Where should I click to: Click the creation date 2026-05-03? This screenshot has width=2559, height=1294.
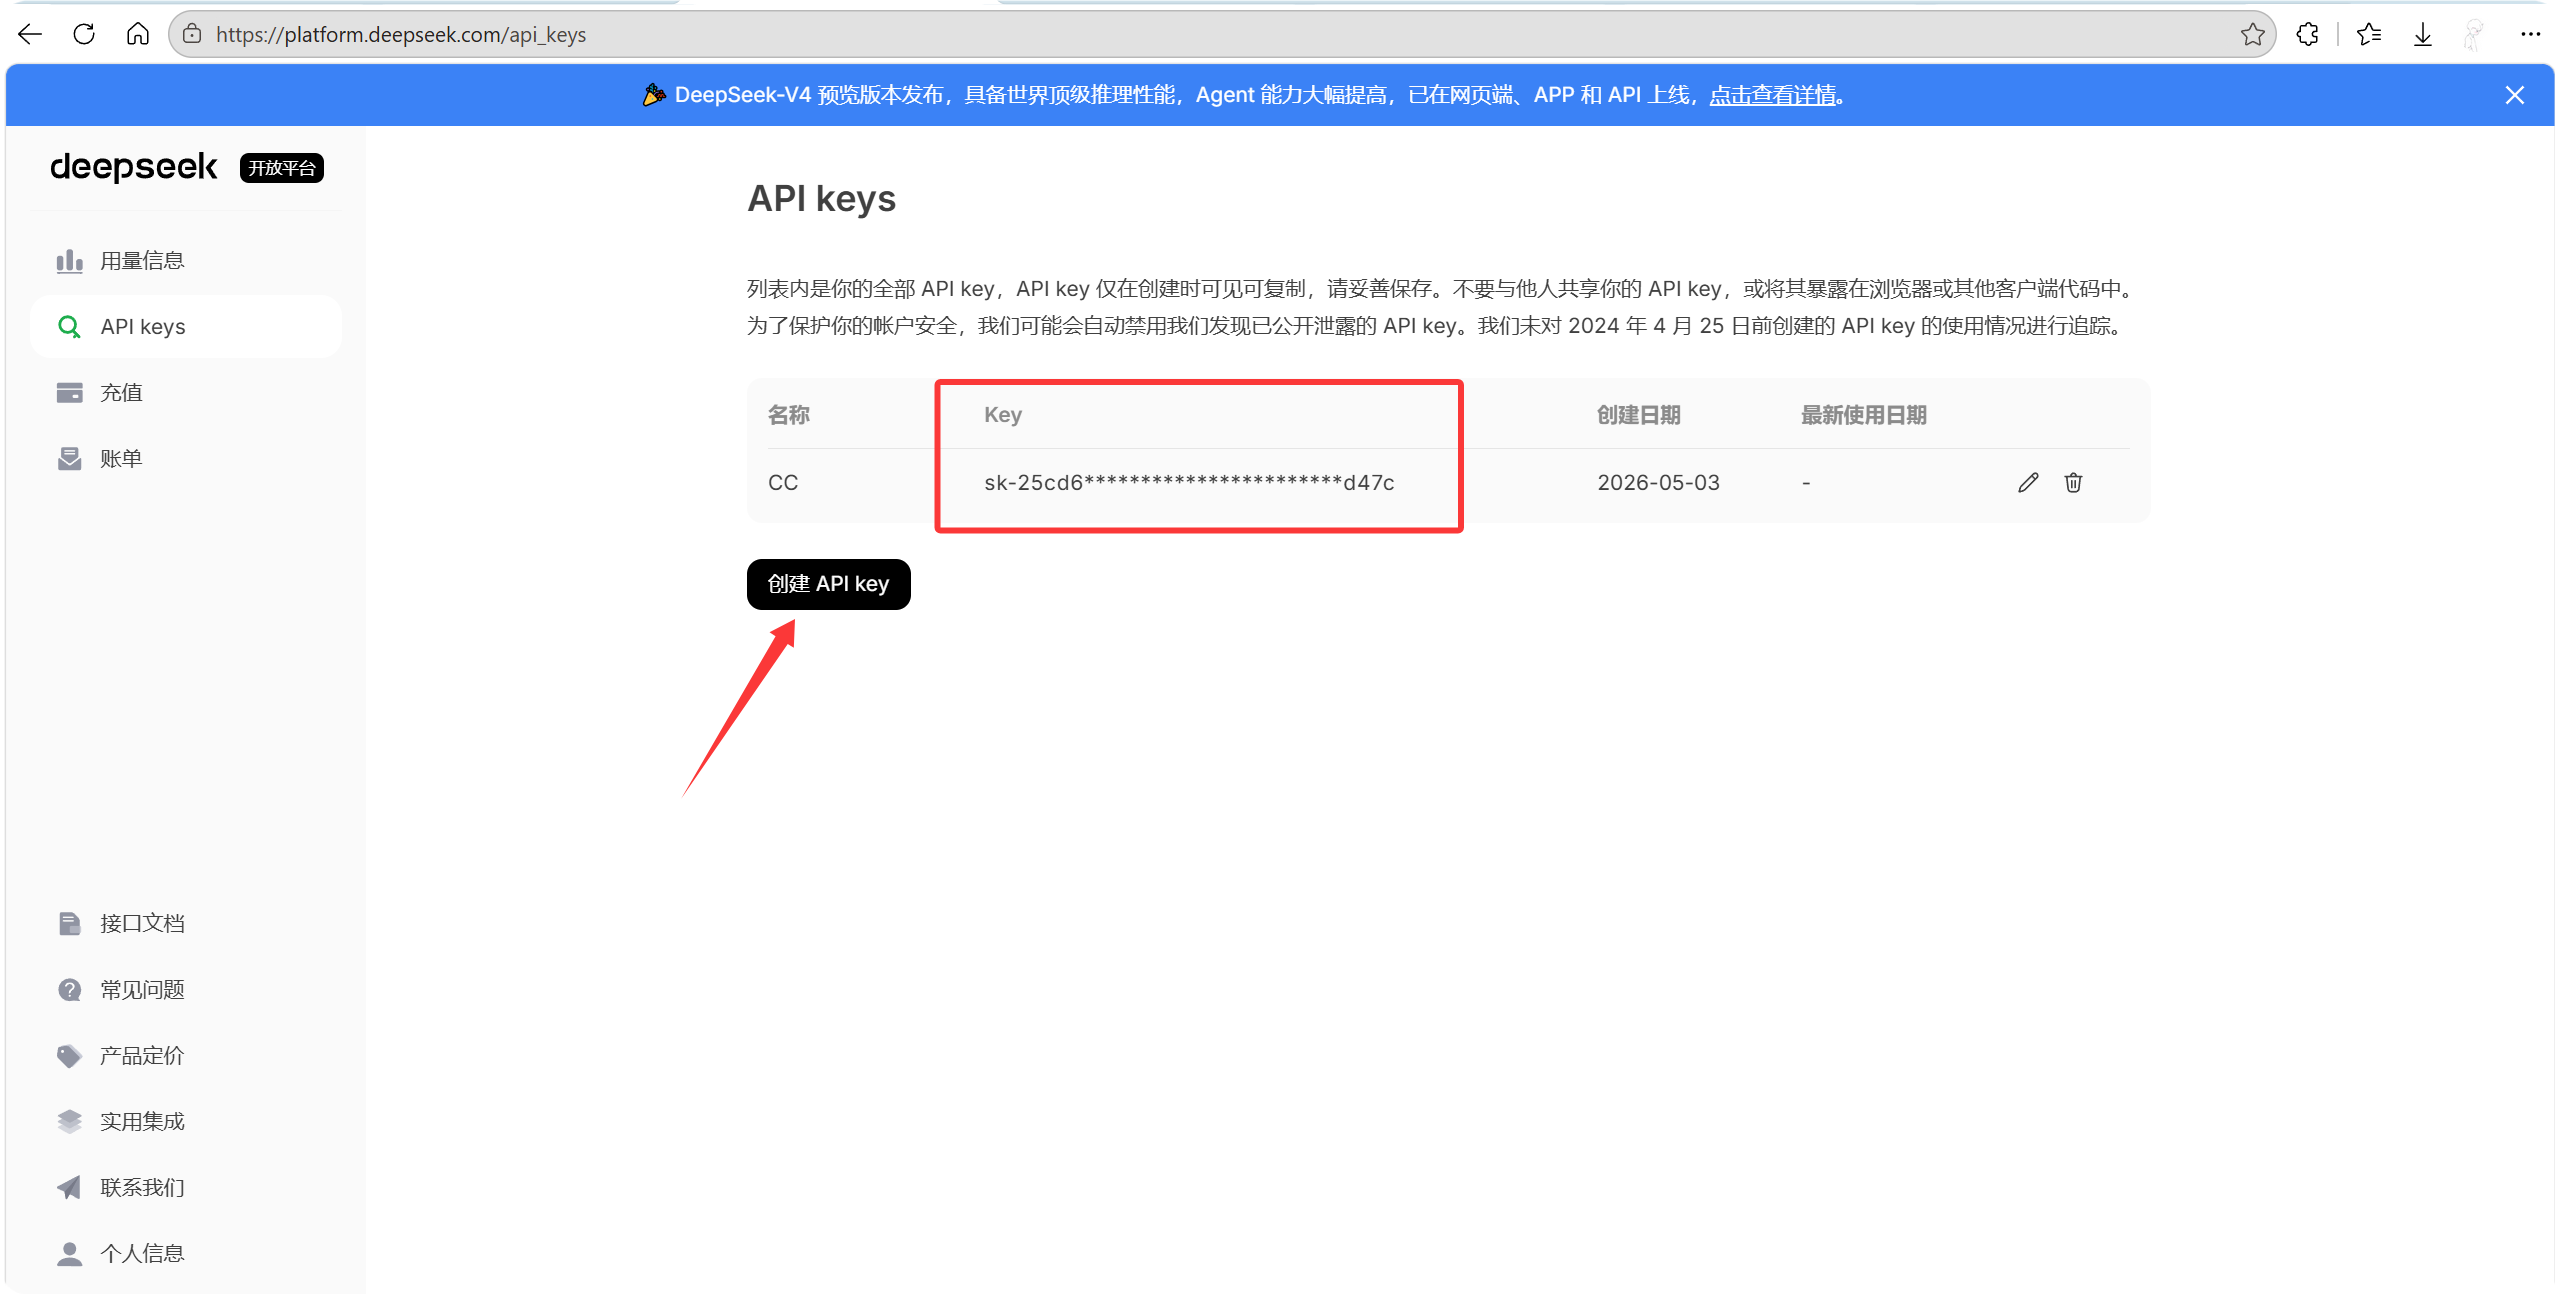(x=1658, y=483)
